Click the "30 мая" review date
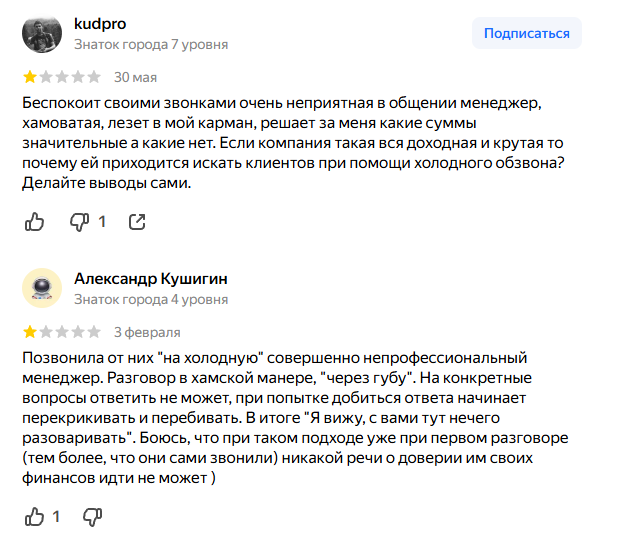This screenshot has width=630, height=558. pos(135,77)
